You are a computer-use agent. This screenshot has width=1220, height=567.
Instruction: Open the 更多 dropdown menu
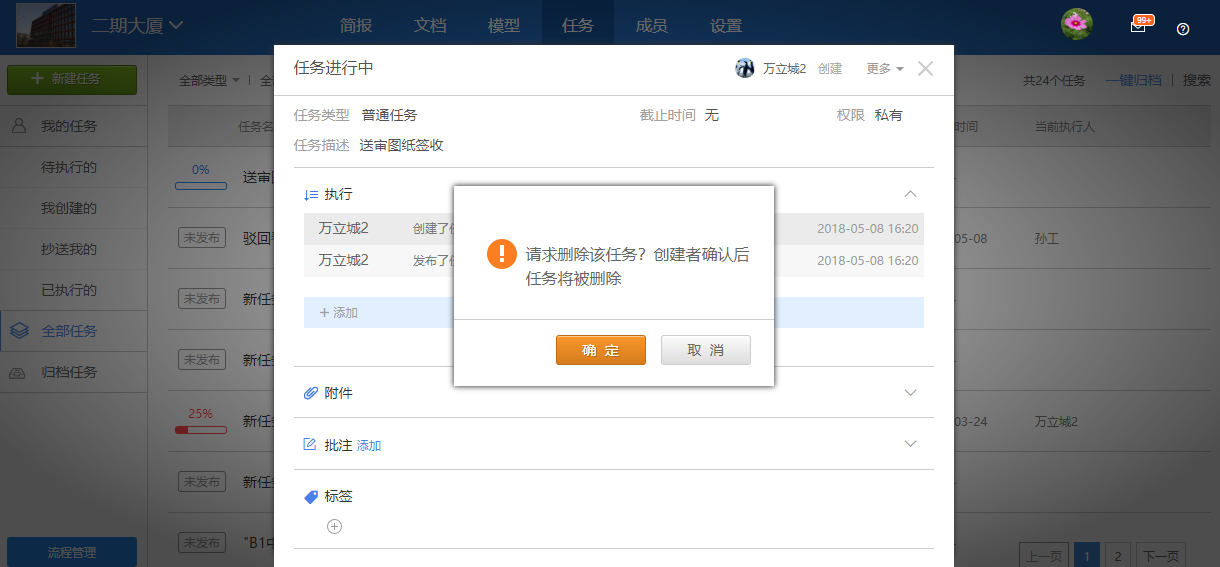pos(885,69)
